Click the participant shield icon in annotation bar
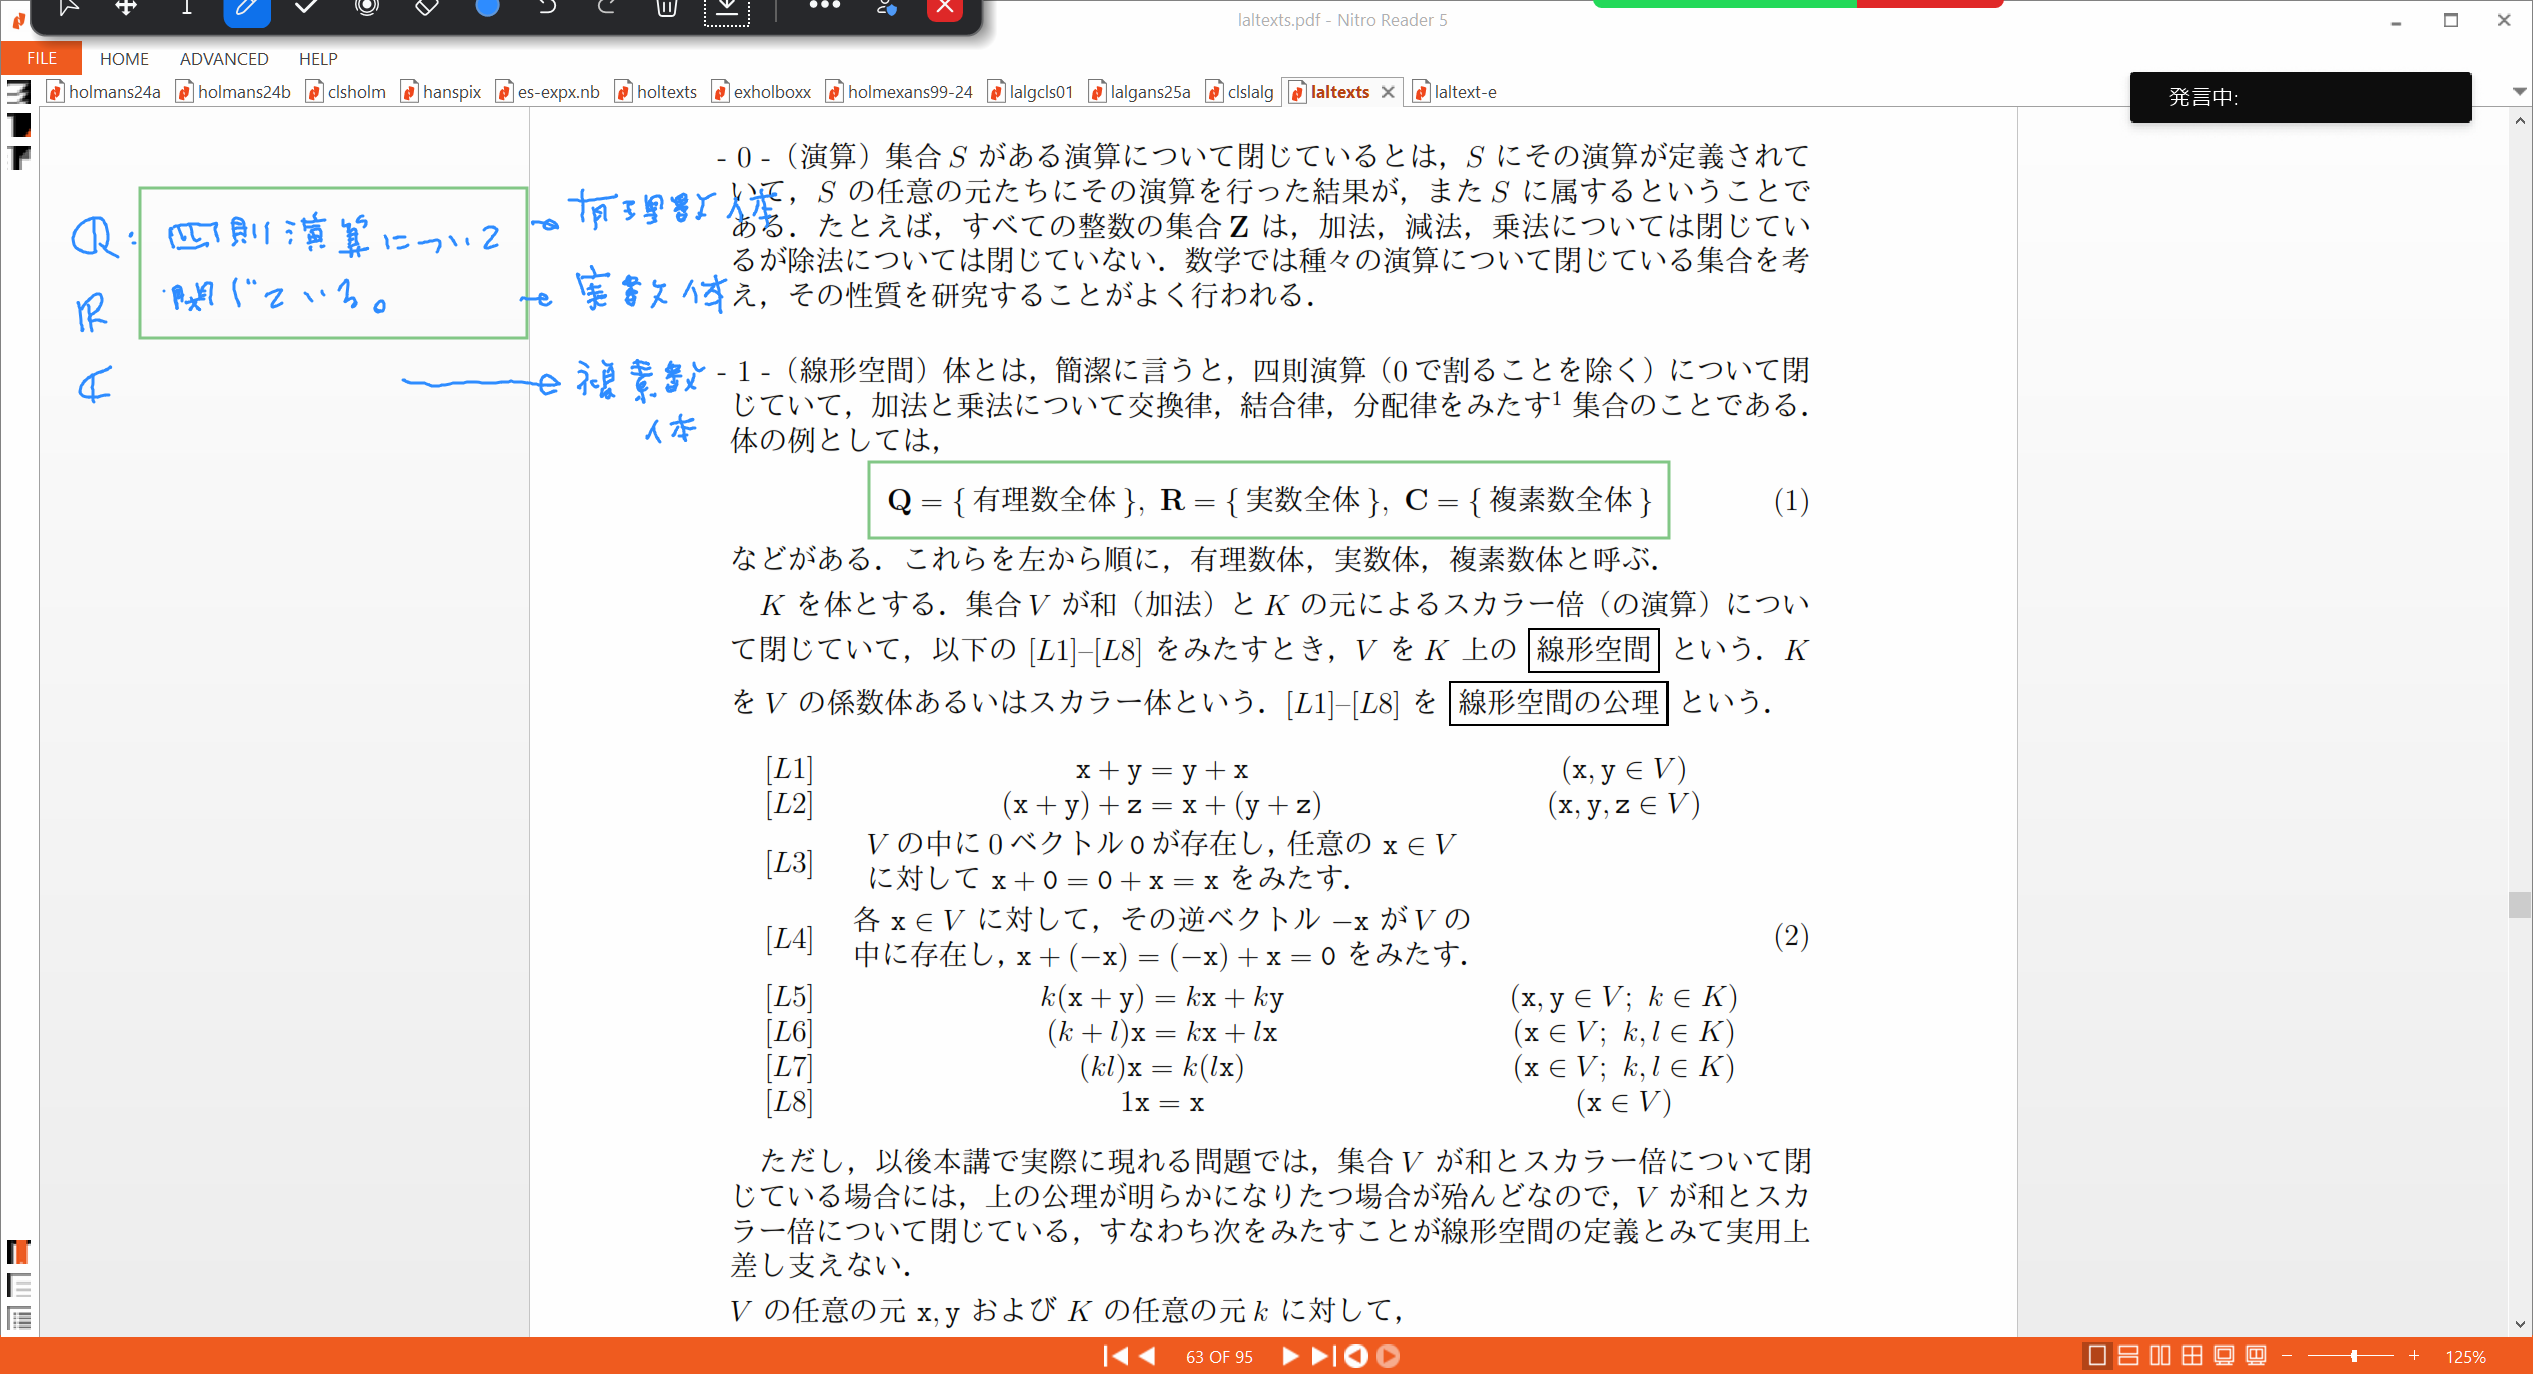 point(886,8)
